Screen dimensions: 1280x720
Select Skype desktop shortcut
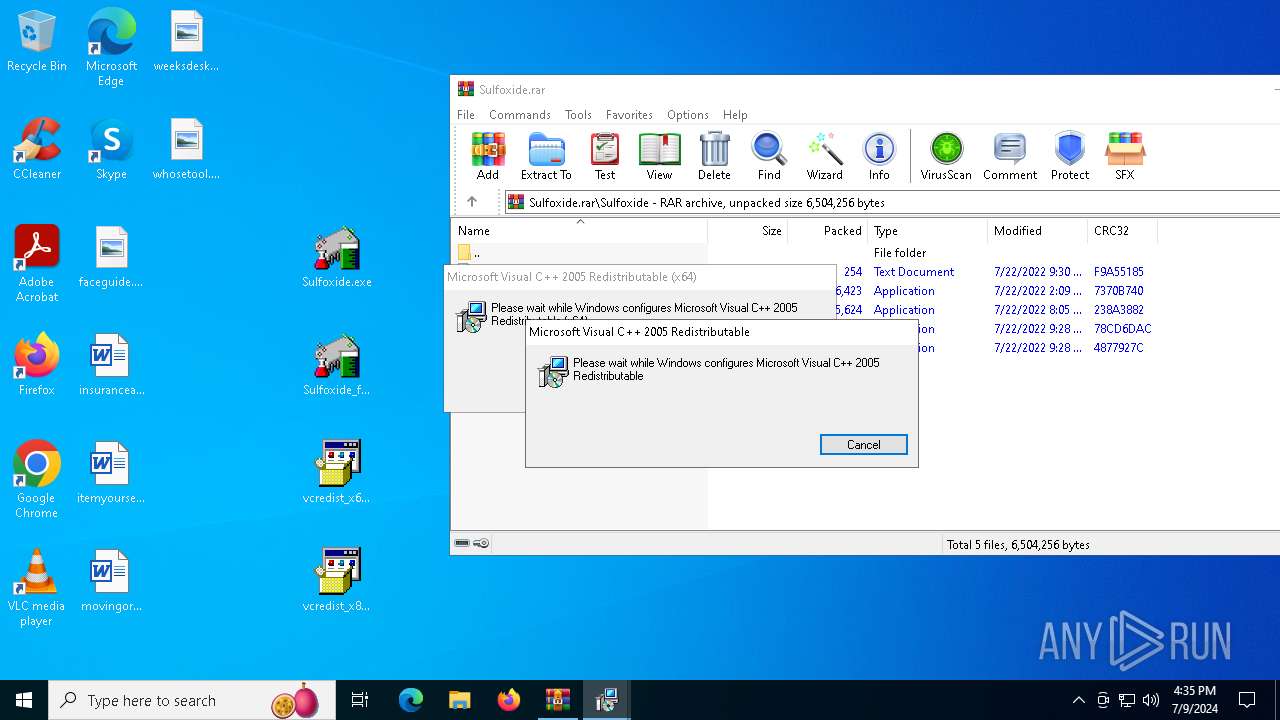pyautogui.click(x=111, y=149)
